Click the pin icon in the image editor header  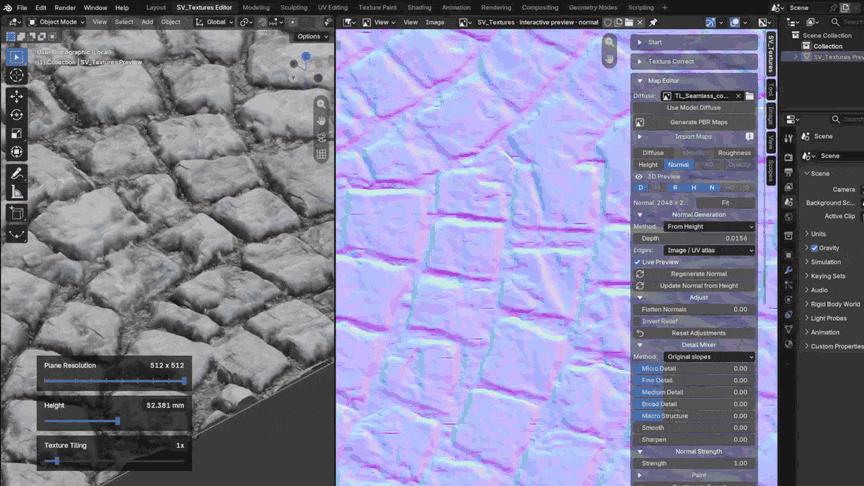[653, 23]
